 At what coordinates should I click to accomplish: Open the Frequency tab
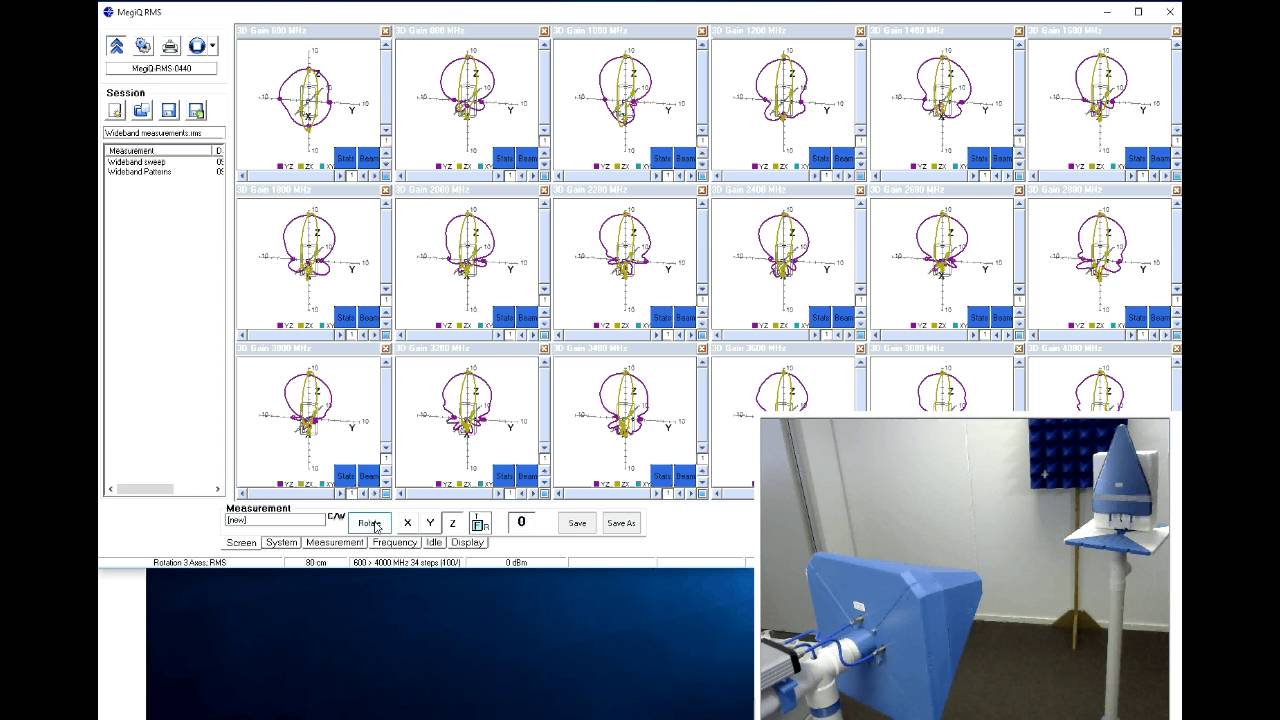pos(395,542)
